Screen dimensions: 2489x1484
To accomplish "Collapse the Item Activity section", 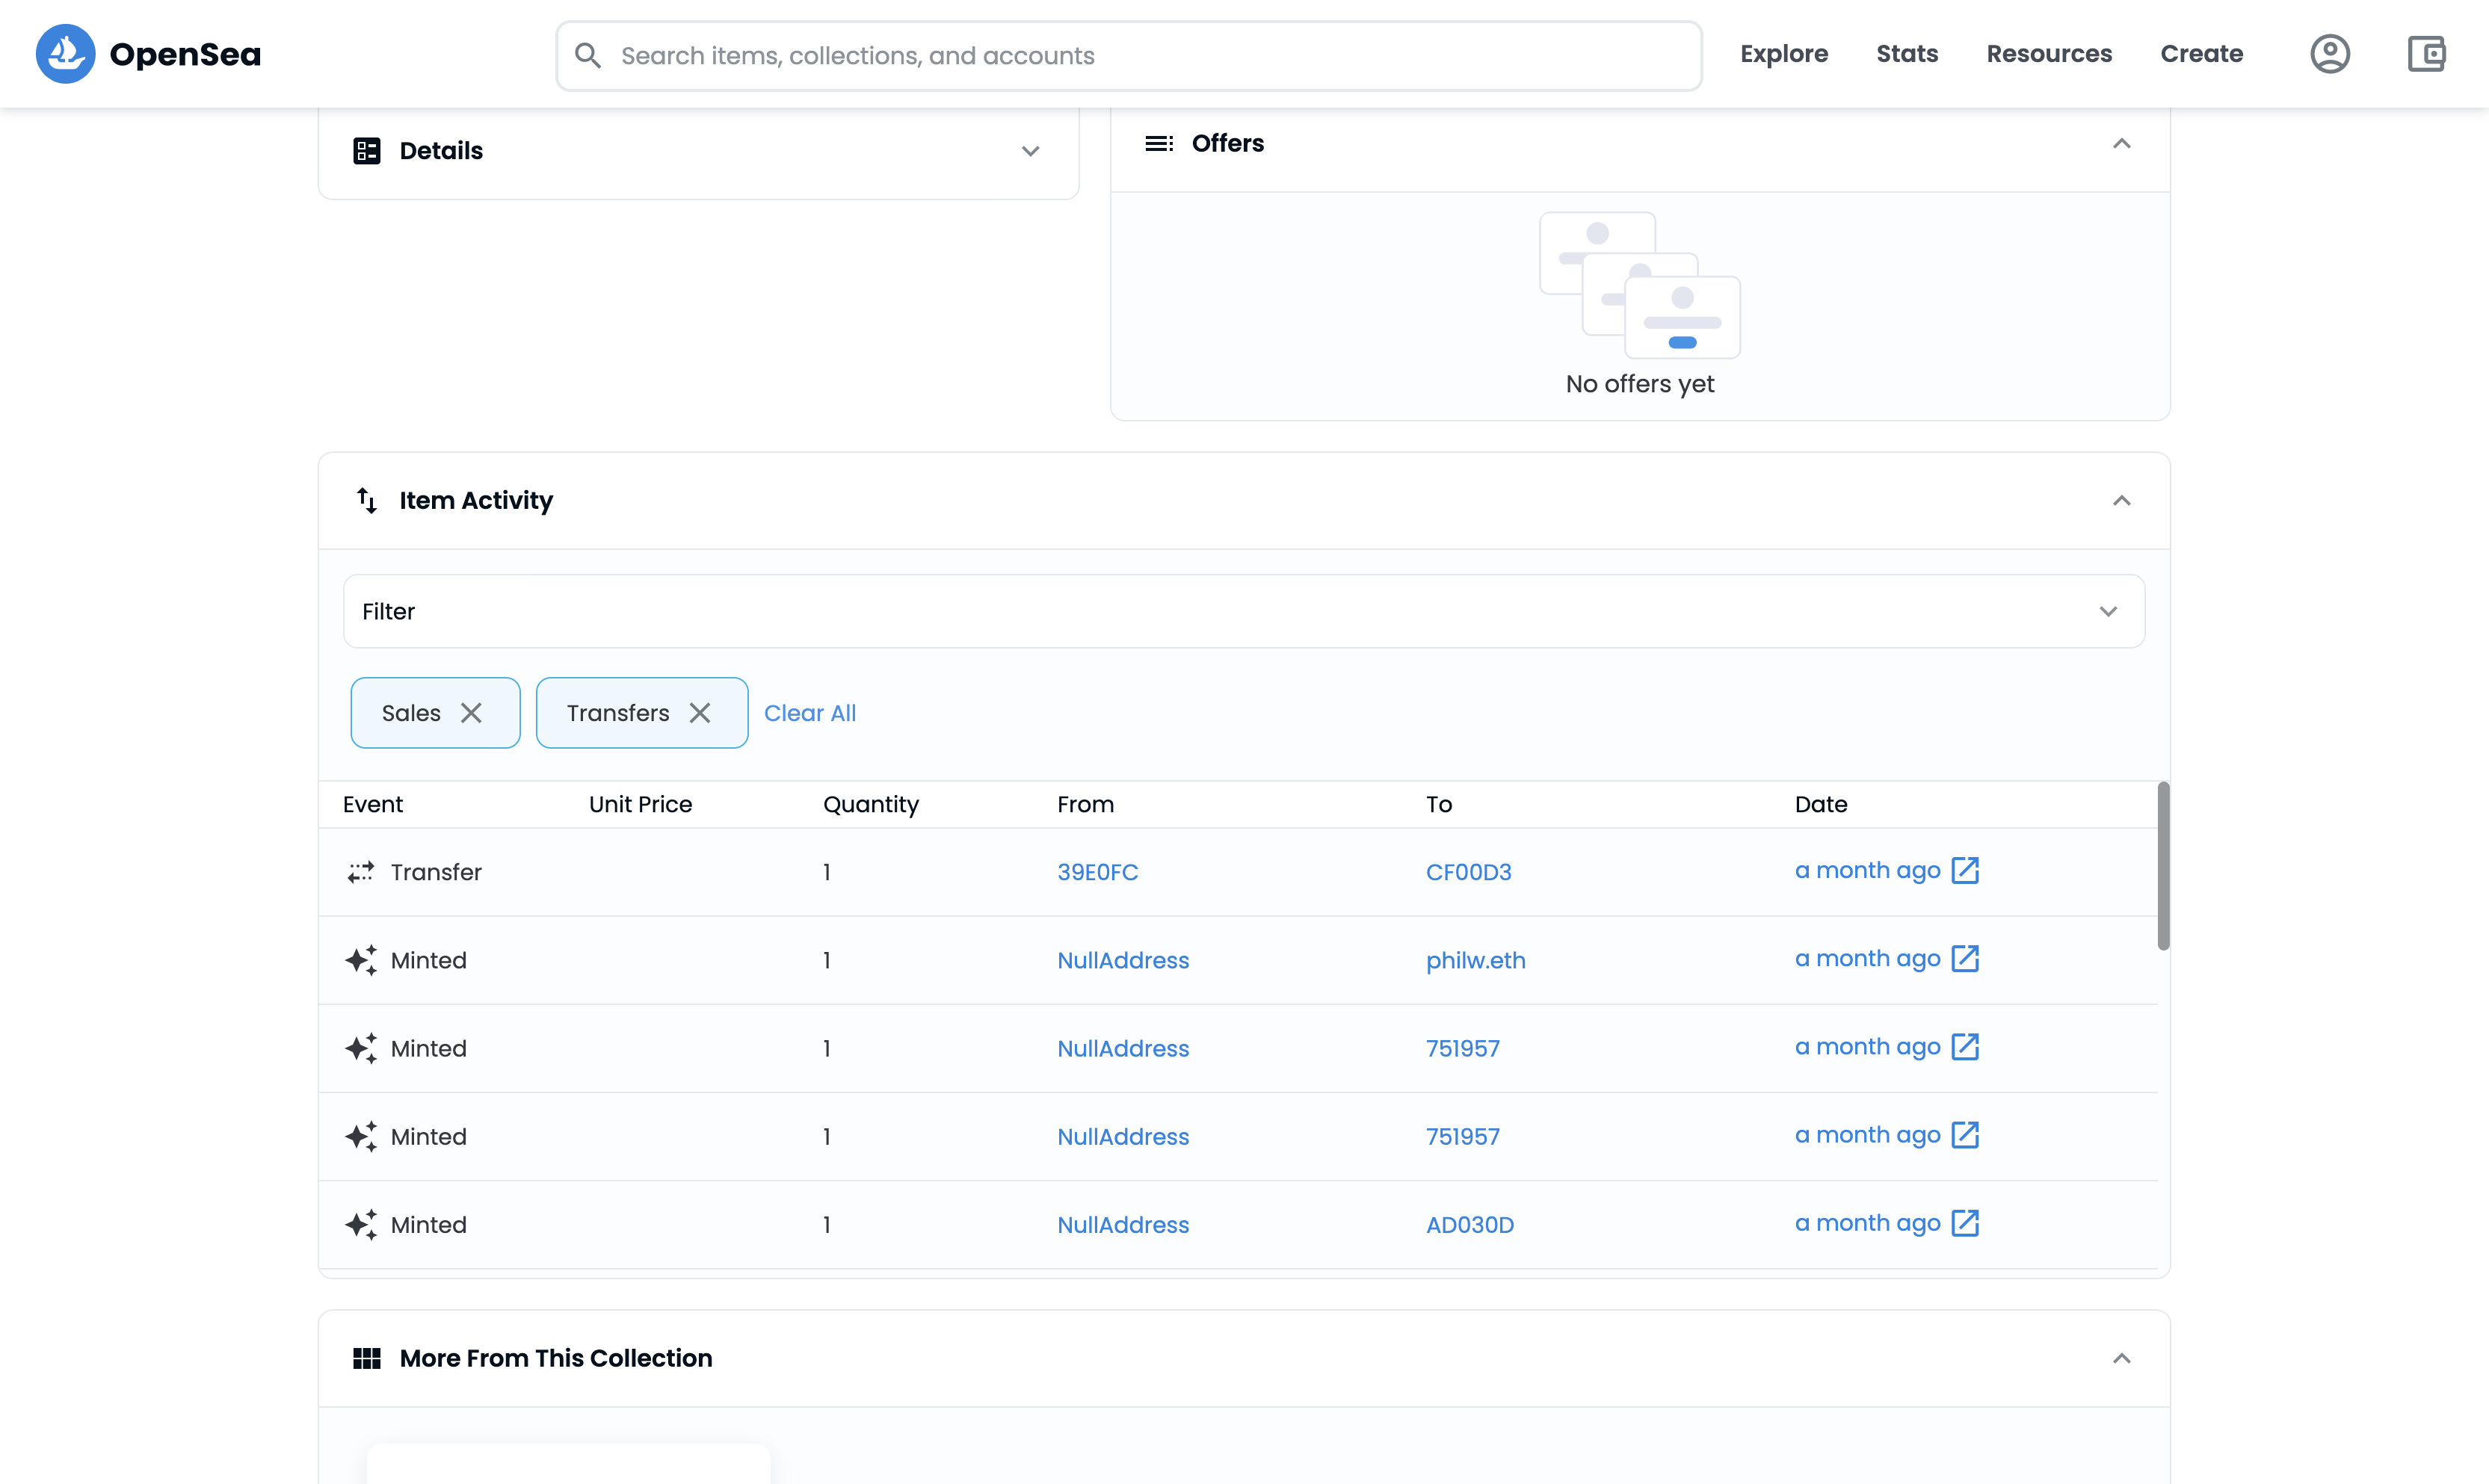I will pyautogui.click(x=2121, y=500).
